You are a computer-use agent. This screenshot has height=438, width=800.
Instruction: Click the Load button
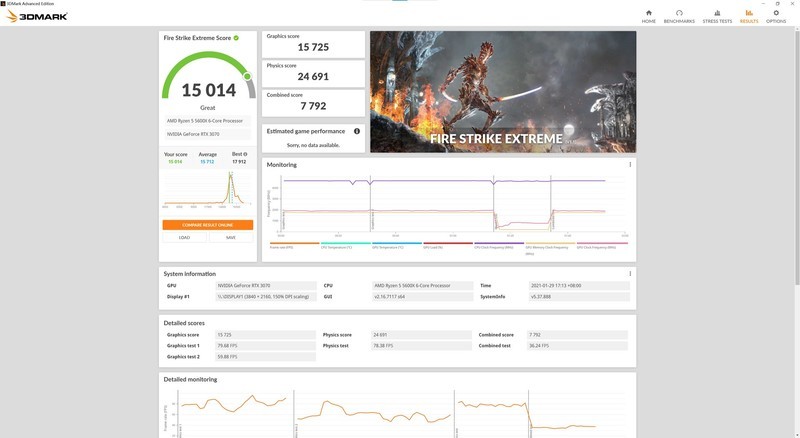pyautogui.click(x=185, y=237)
